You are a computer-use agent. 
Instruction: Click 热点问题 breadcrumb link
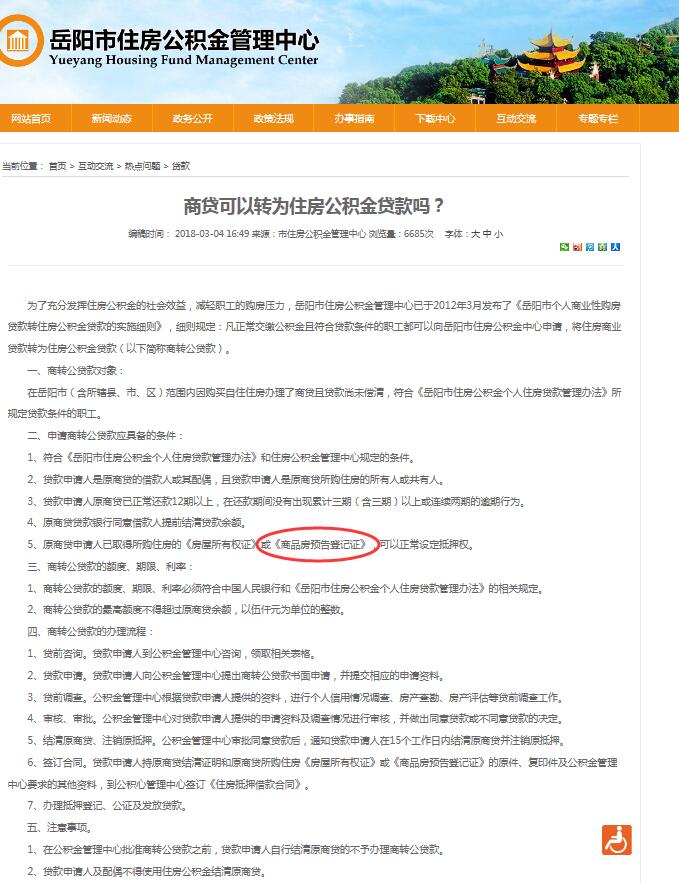(141, 166)
